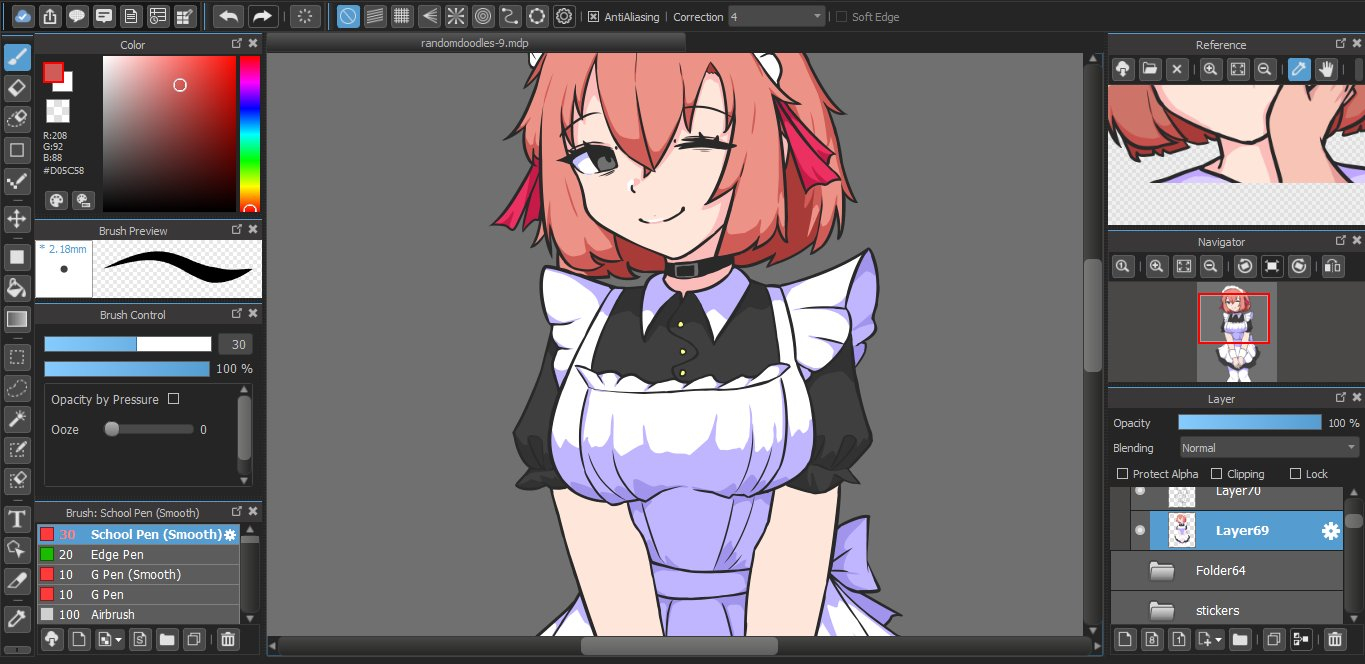The width and height of the screenshot is (1365, 664).
Task: Enable Protect Alpha checkbox
Action: pyautogui.click(x=1123, y=474)
